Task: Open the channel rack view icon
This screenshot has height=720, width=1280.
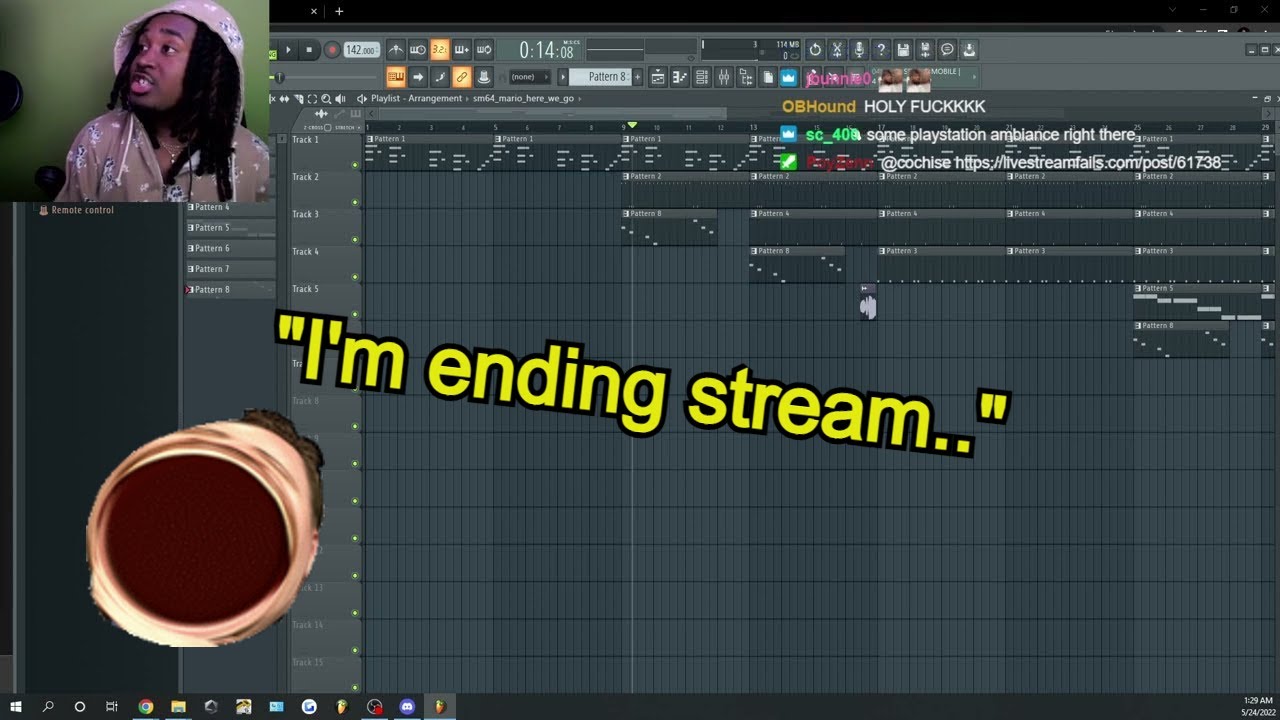Action: click(702, 77)
